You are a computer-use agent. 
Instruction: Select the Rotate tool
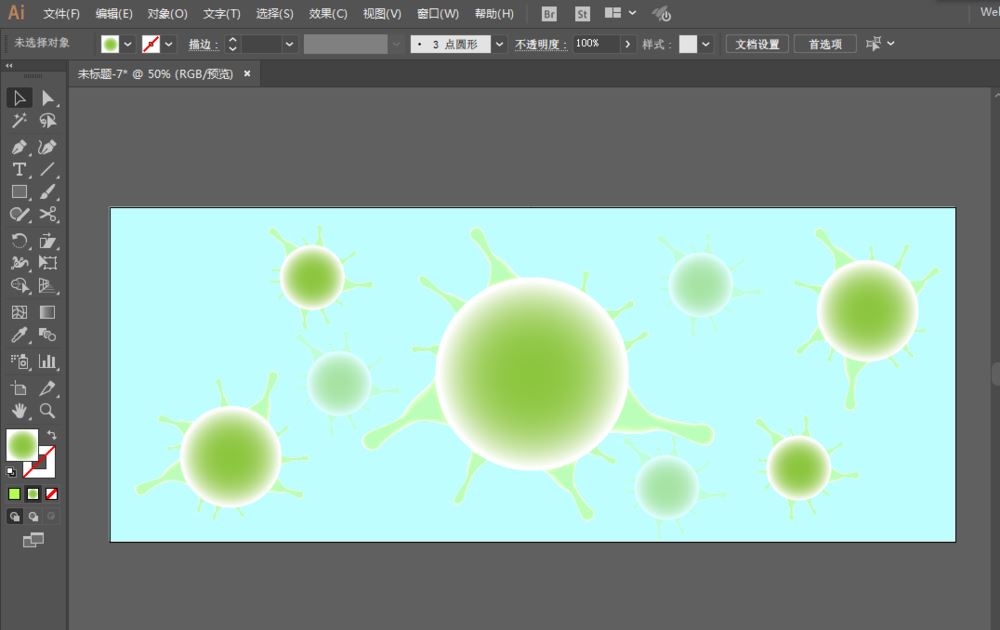click(x=19, y=240)
